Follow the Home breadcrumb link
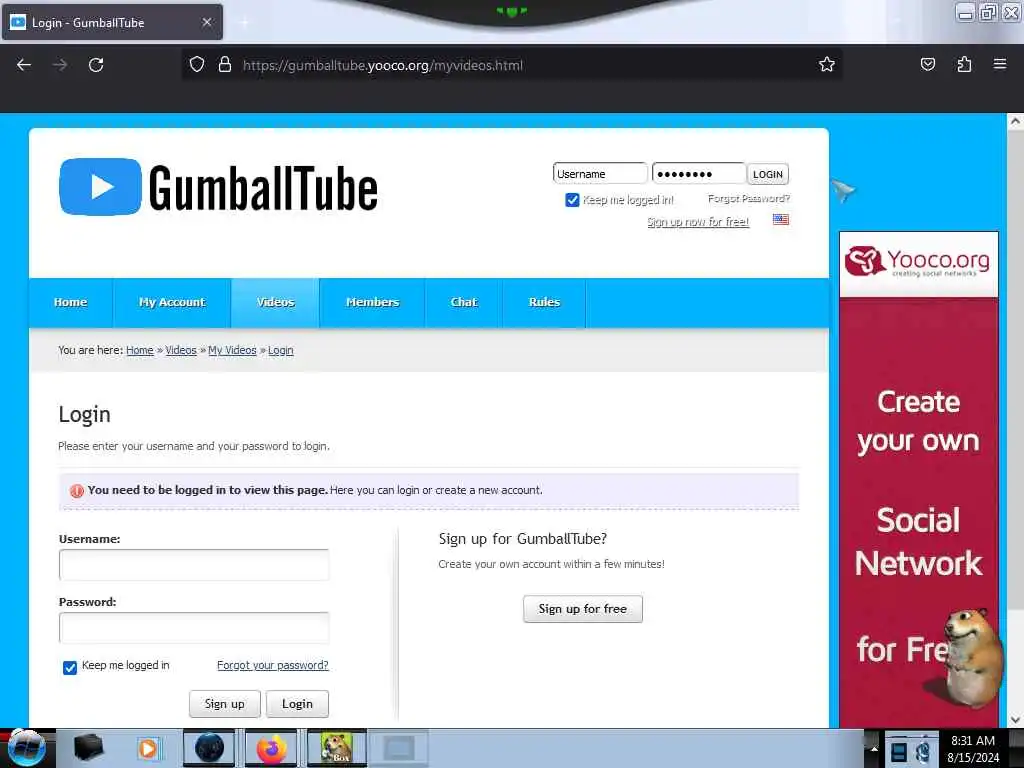Image resolution: width=1024 pixels, height=768 pixels. pyautogui.click(x=140, y=350)
